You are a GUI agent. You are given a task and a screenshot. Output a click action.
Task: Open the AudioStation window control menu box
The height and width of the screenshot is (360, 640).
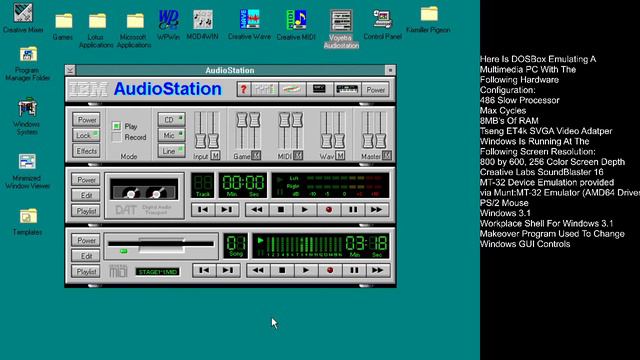(70, 70)
